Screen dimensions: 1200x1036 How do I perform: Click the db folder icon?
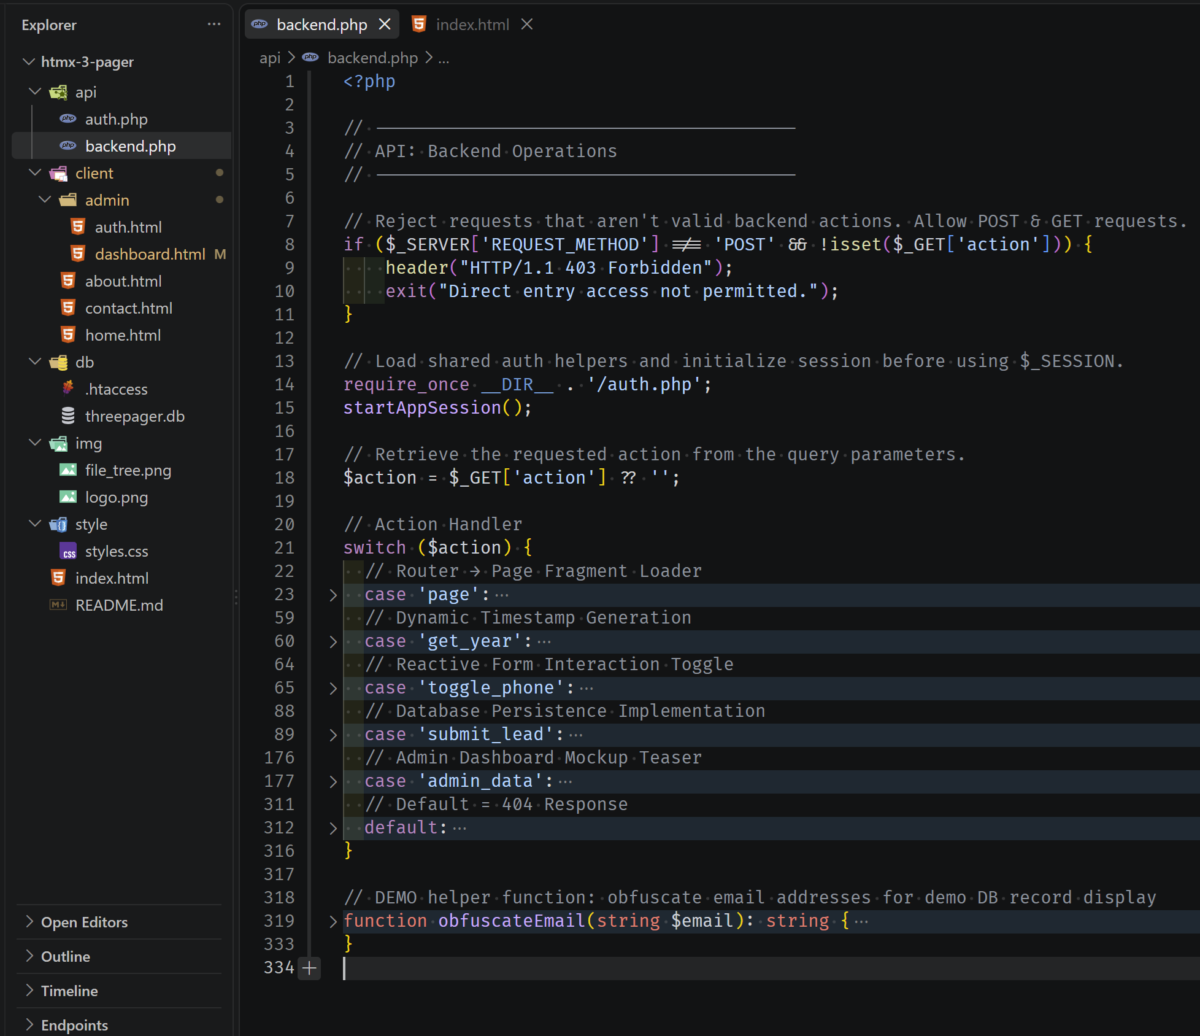(x=59, y=362)
